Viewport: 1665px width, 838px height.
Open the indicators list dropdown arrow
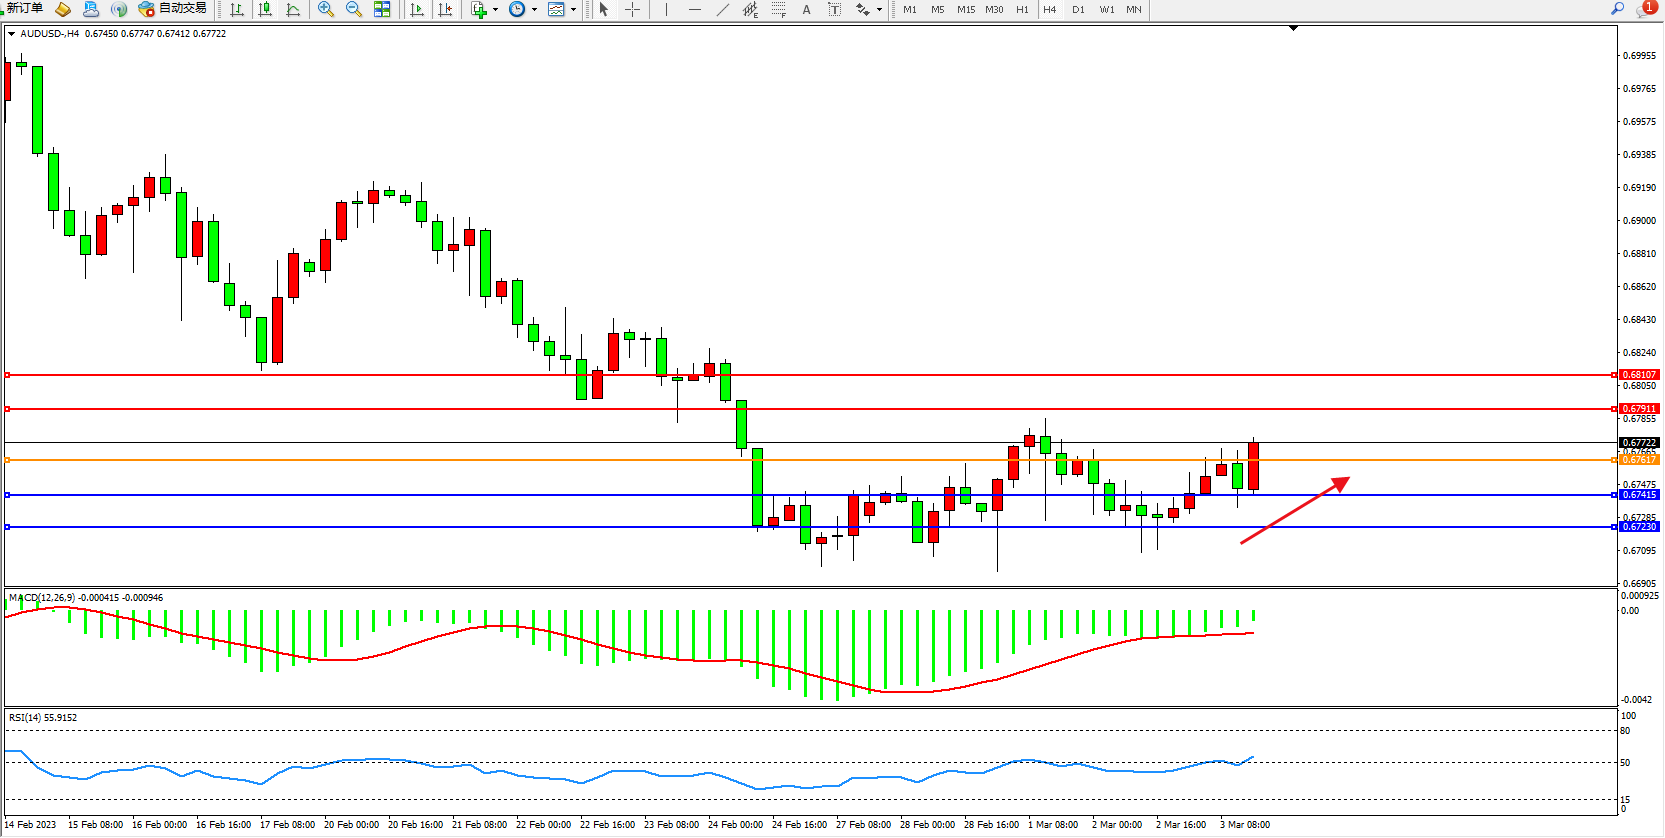tap(495, 10)
